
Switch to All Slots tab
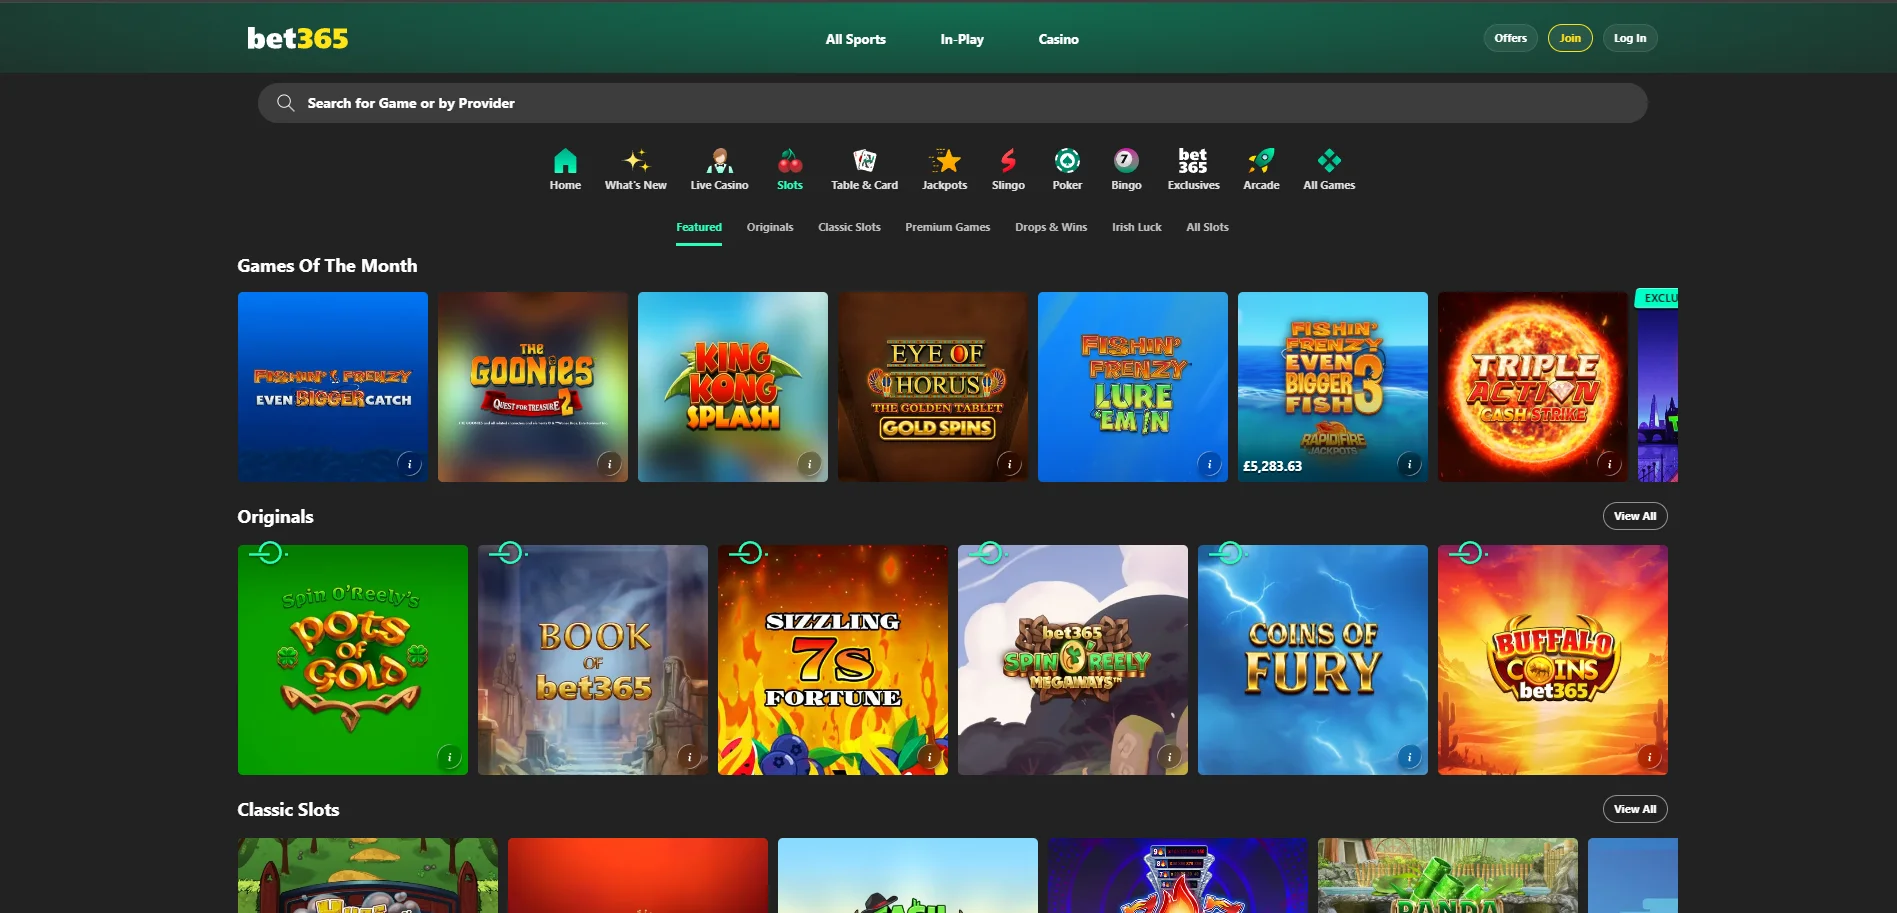pos(1207,227)
